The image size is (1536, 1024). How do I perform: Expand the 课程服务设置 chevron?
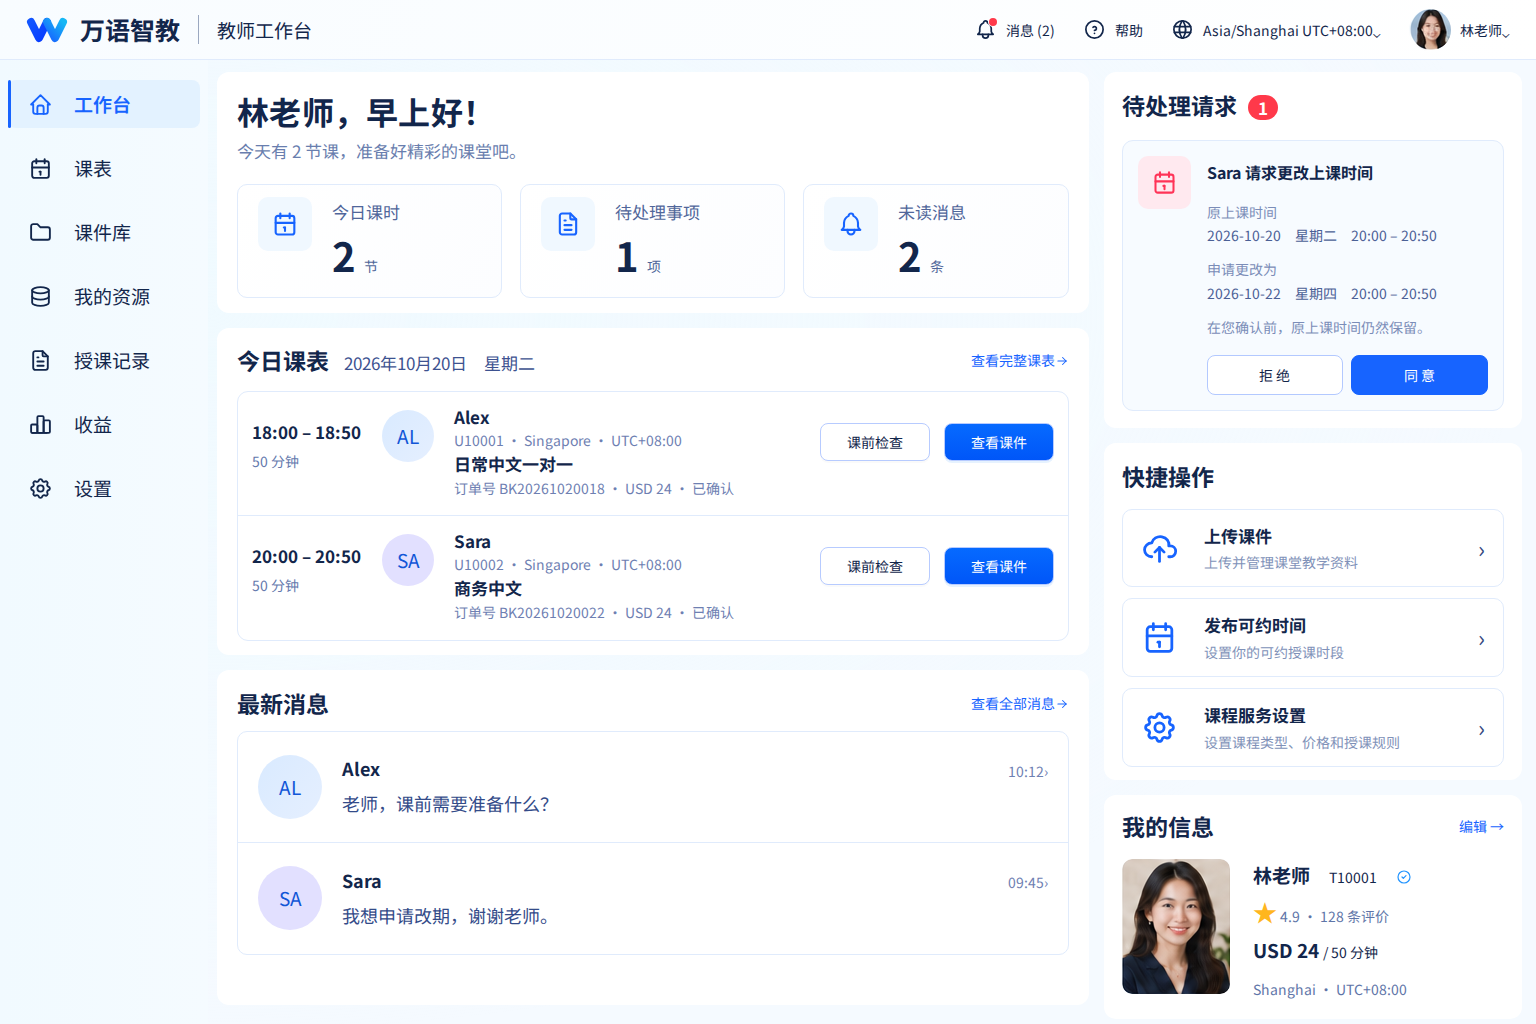(x=1482, y=730)
